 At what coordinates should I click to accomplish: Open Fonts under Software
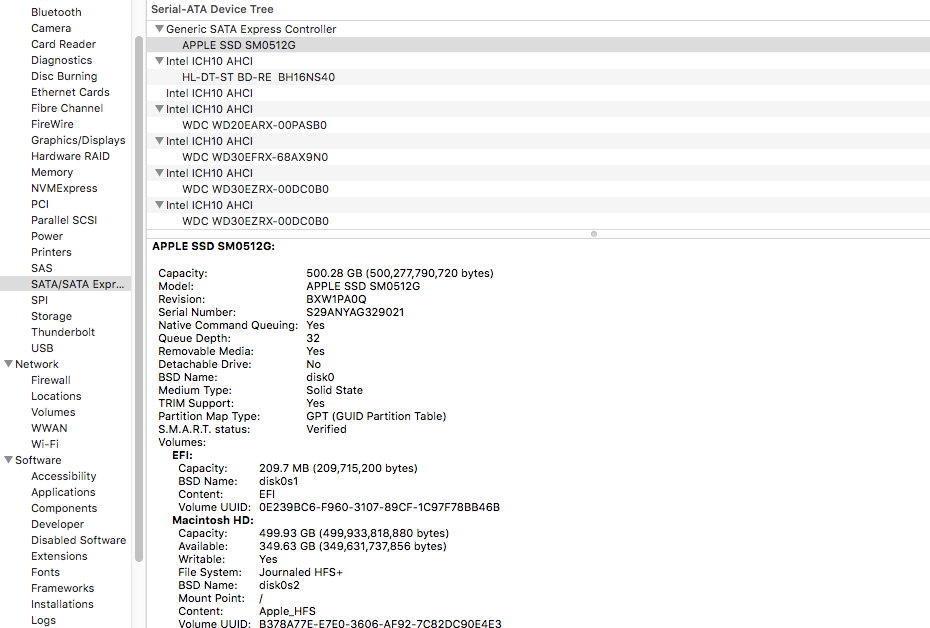[46, 572]
